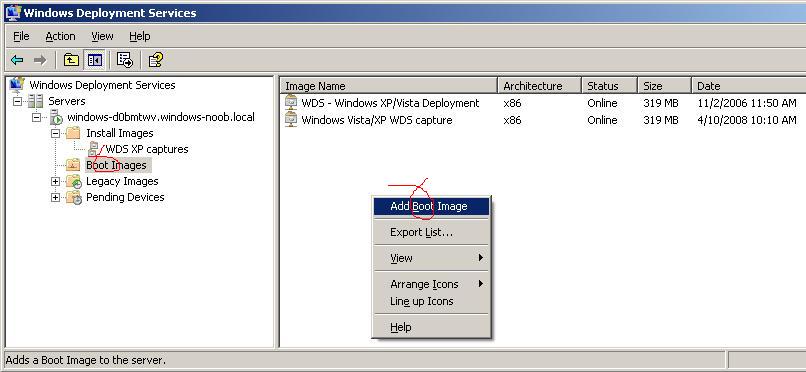Click the Install Images folder icon

coord(74,133)
